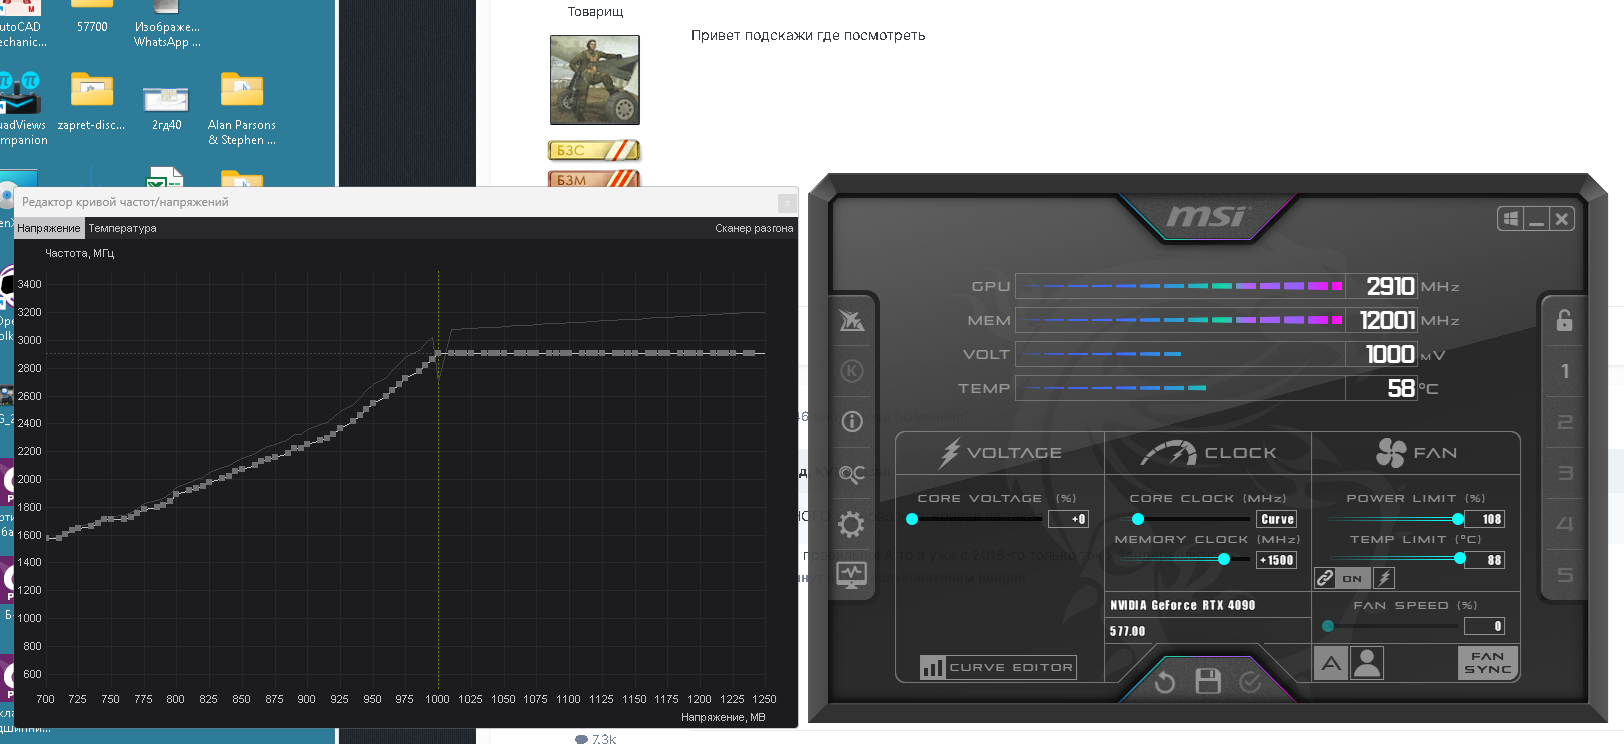Click the Fan Sync button
This screenshot has width=1624, height=744.
click(x=1487, y=663)
